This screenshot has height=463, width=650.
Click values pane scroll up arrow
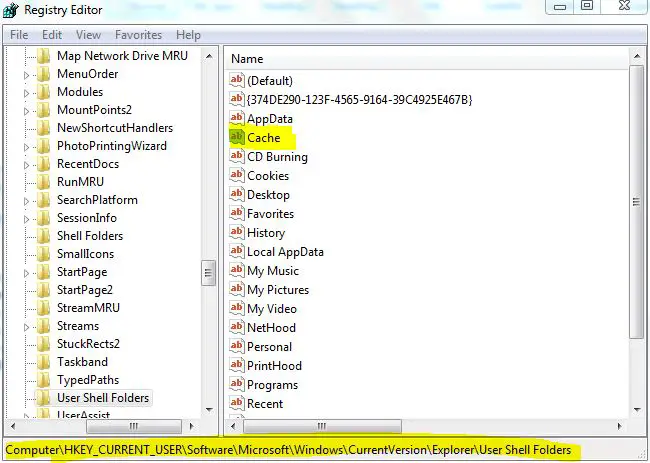pos(636,56)
